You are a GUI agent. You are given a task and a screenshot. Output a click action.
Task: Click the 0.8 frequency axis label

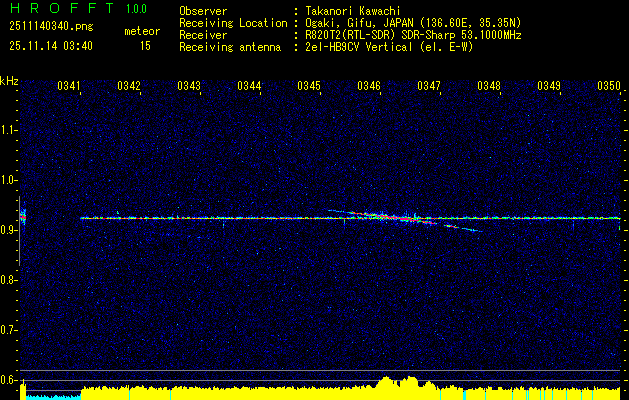pos(8,280)
